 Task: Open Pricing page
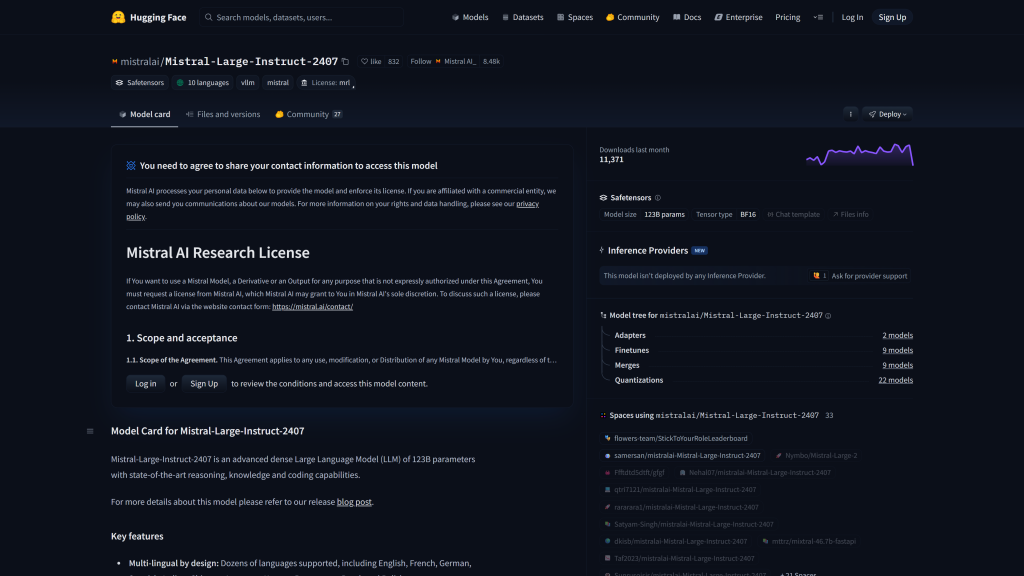(x=788, y=17)
